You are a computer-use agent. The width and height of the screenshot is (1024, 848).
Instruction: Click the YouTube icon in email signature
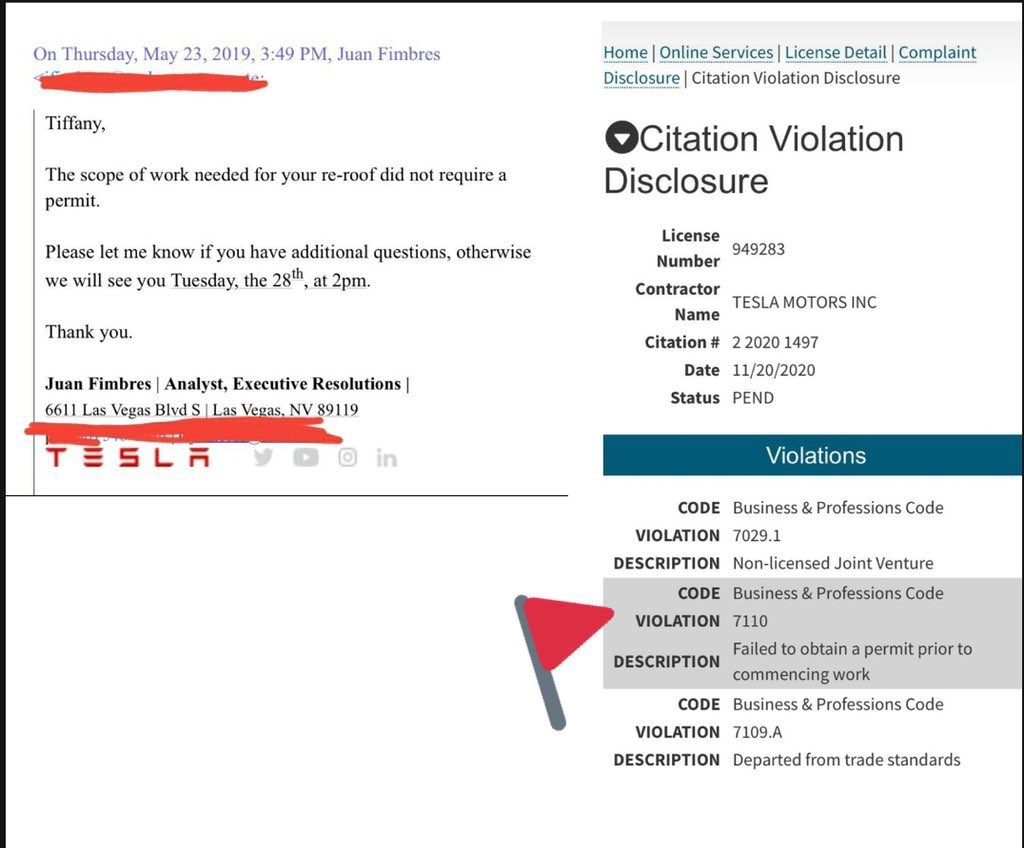tap(306, 457)
